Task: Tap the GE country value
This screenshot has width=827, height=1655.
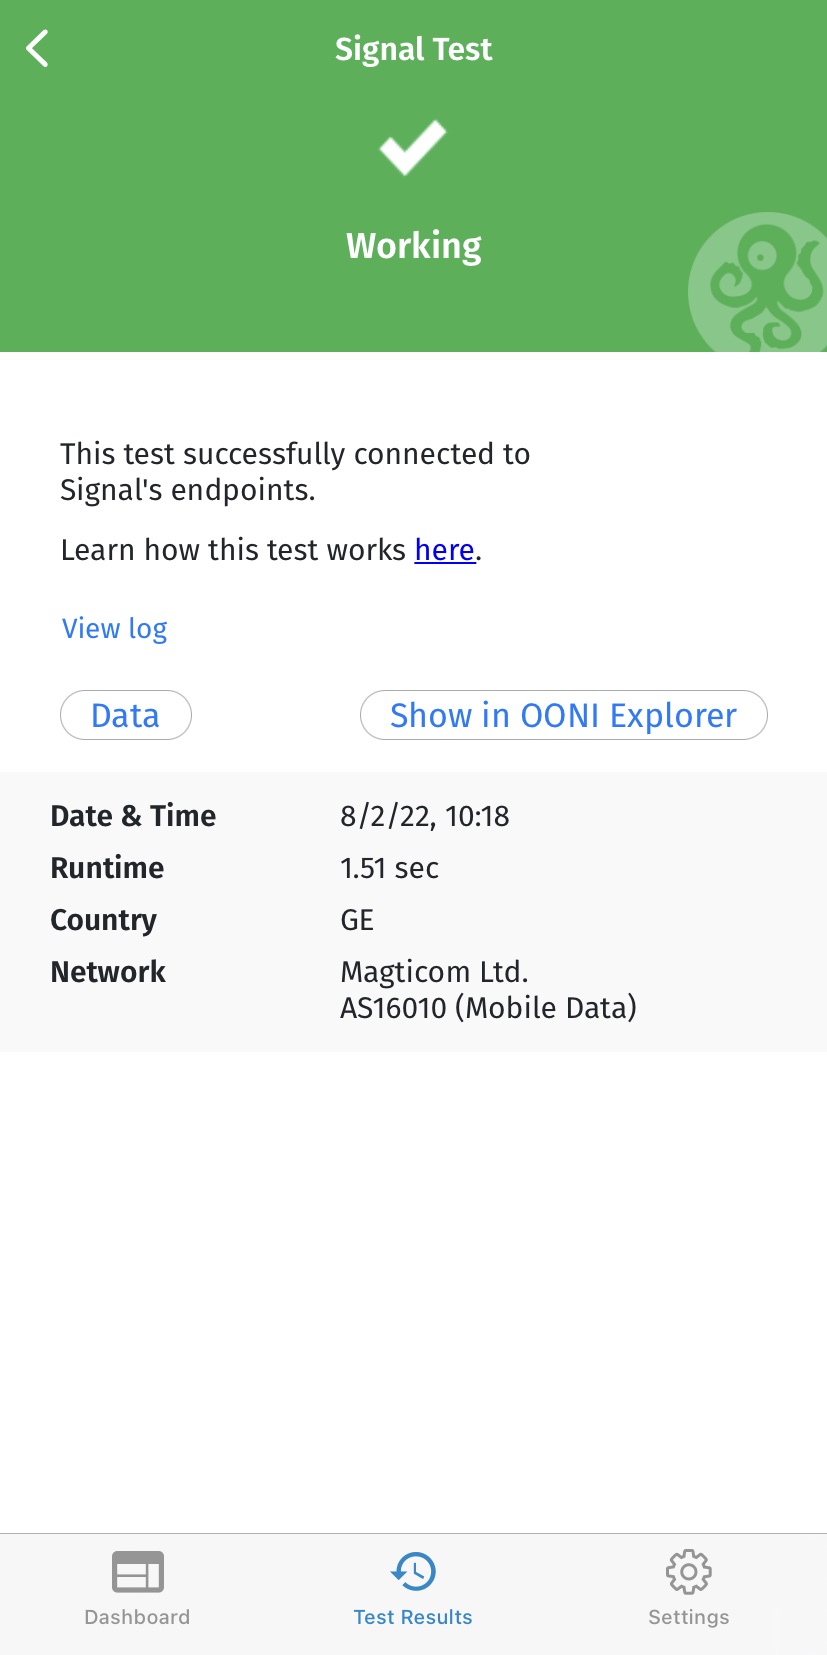Action: 357,920
